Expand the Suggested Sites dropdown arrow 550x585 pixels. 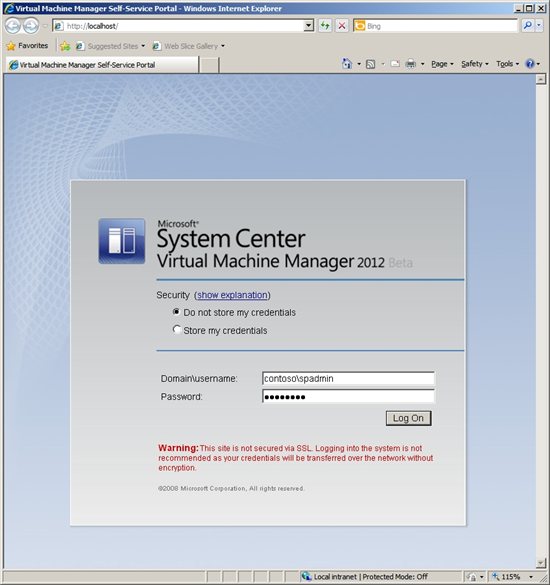[143, 46]
